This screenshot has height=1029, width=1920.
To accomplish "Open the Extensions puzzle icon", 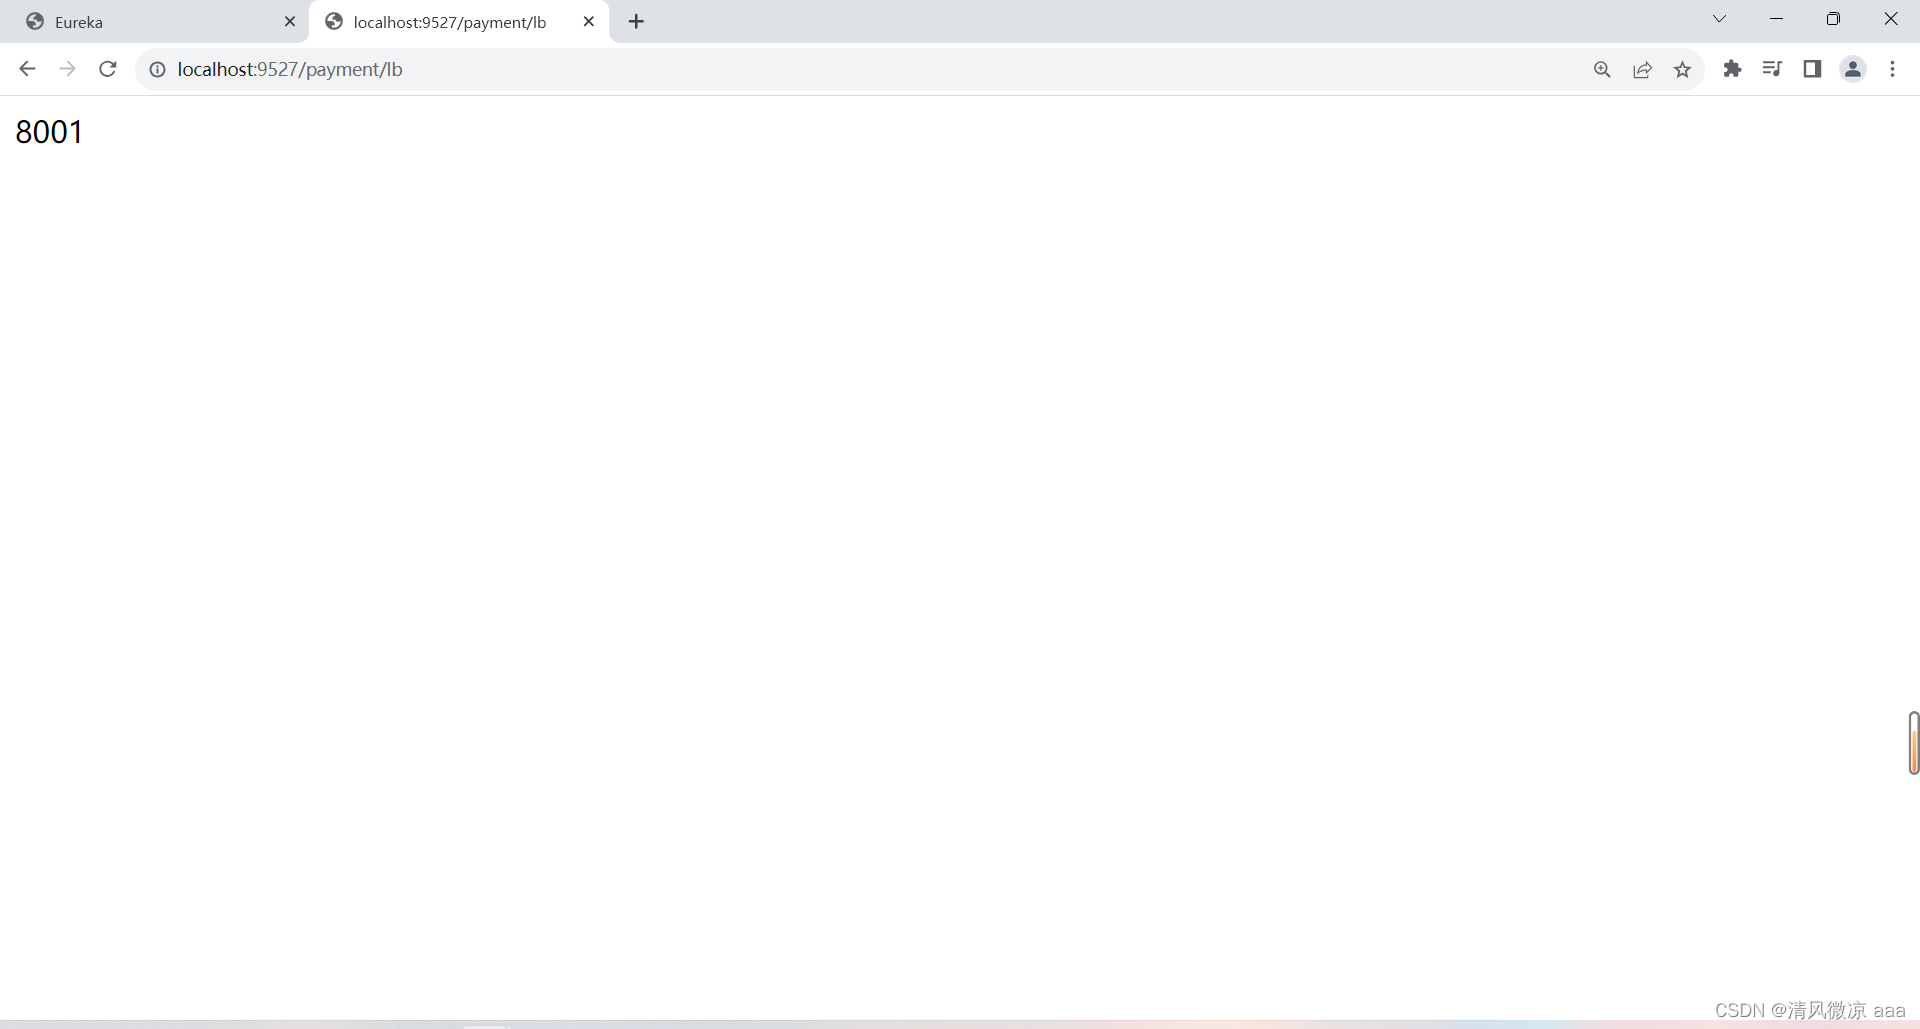I will tap(1732, 69).
